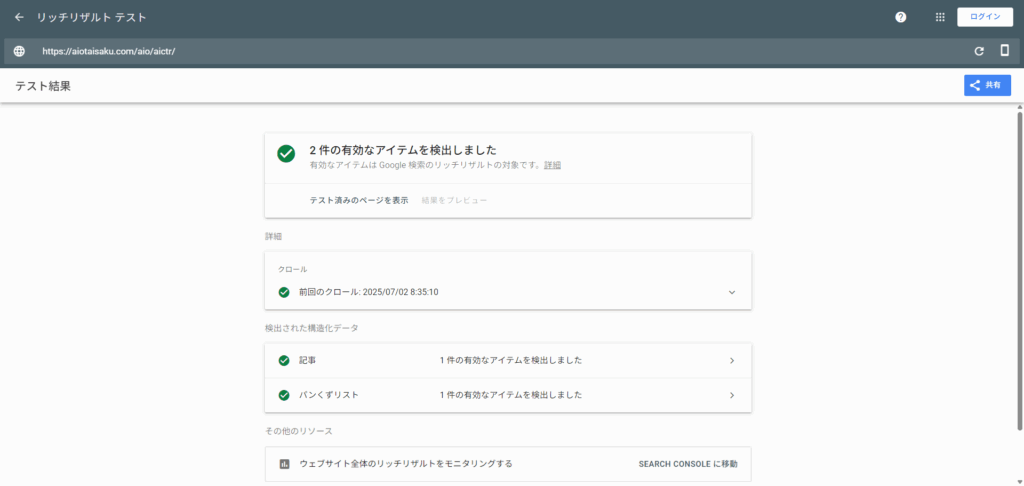This screenshot has width=1024, height=486.
Task: Click the 2 件の有効なアイテムを検出しました heading
Action: tap(403, 150)
